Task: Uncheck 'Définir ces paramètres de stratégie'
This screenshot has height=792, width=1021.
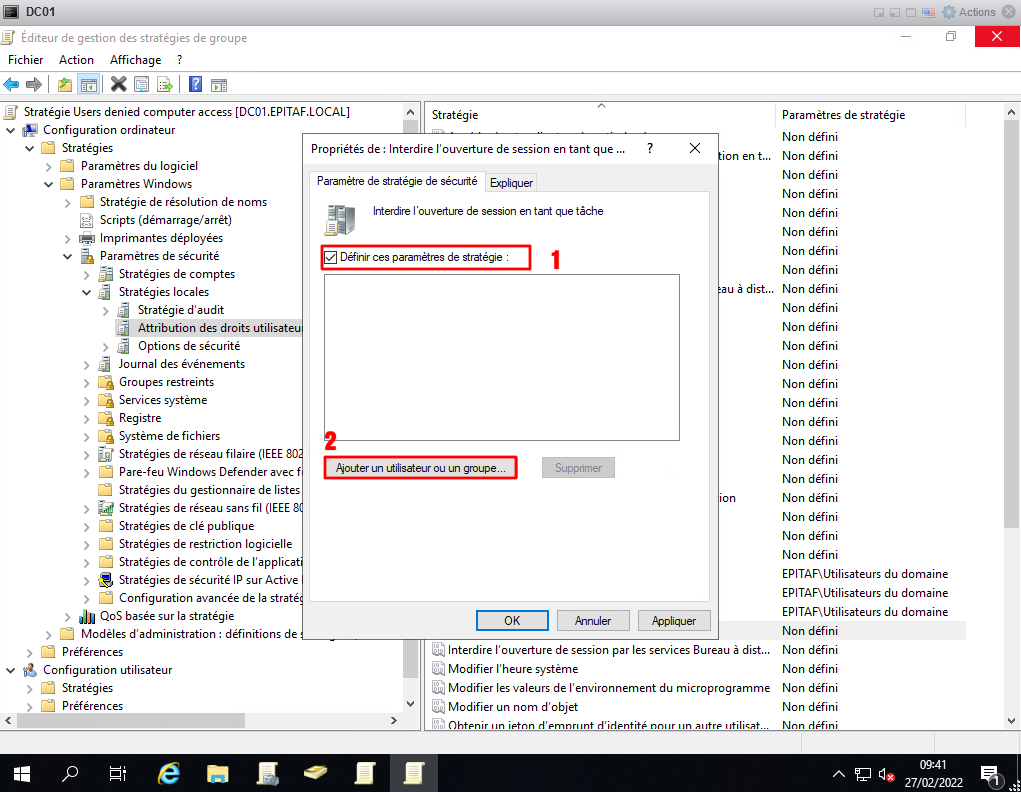Action: tap(330, 257)
